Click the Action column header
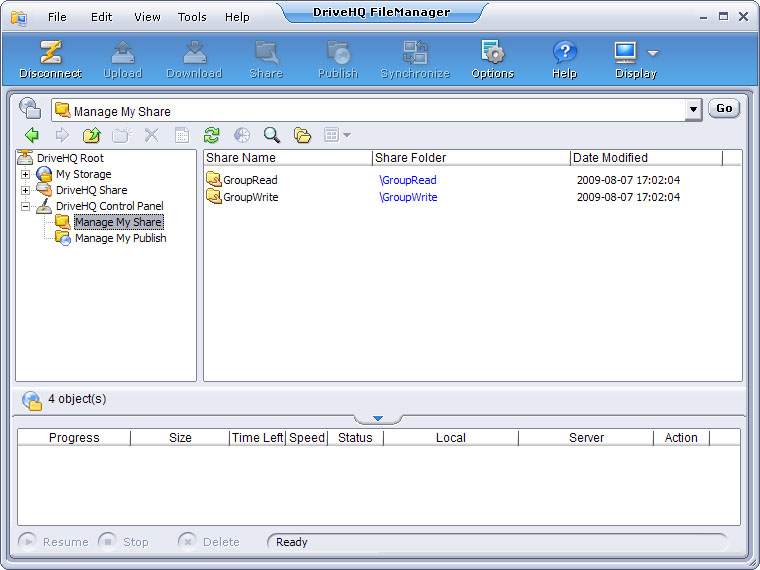Viewport: 760px width, 570px height. tap(681, 438)
